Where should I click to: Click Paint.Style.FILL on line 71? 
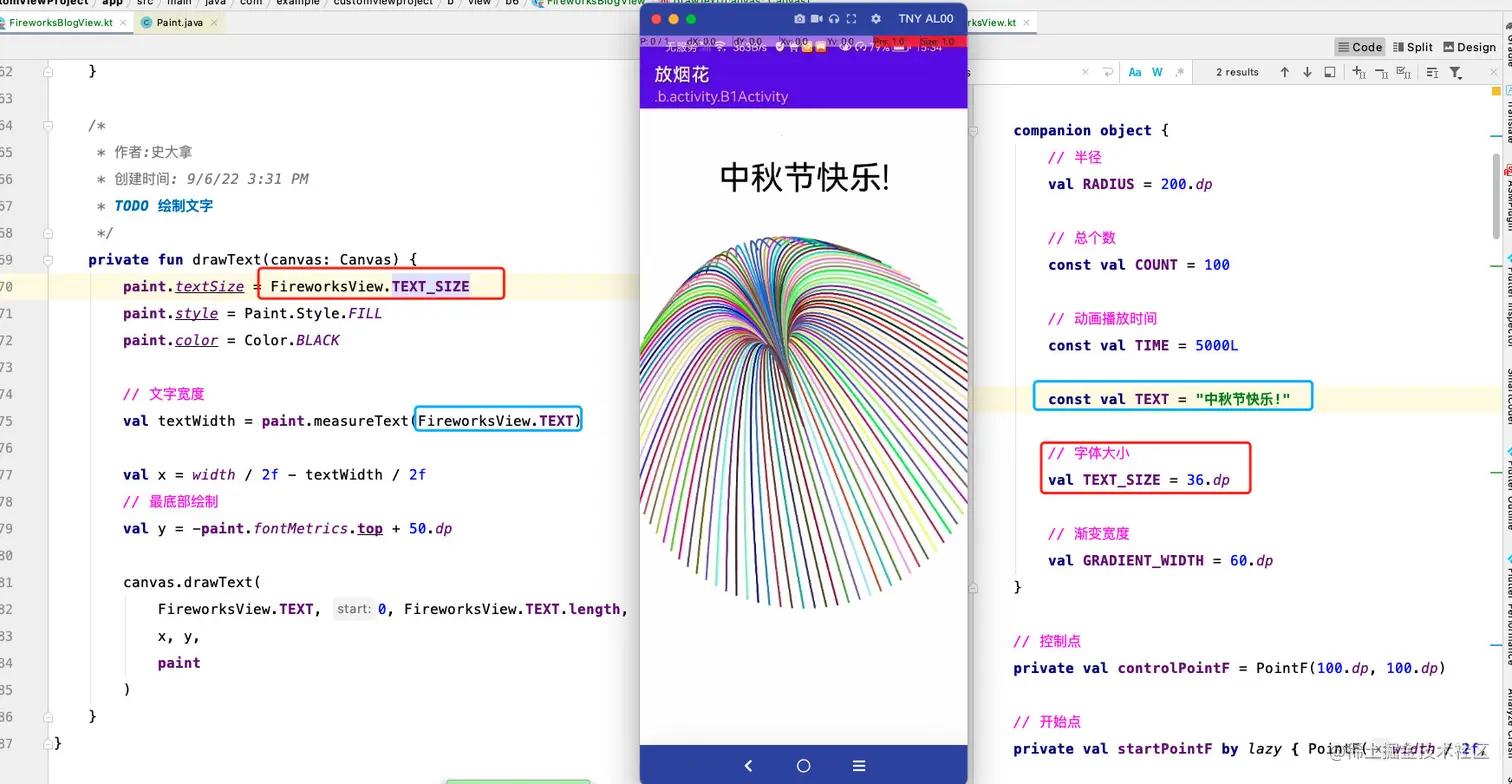pos(313,313)
